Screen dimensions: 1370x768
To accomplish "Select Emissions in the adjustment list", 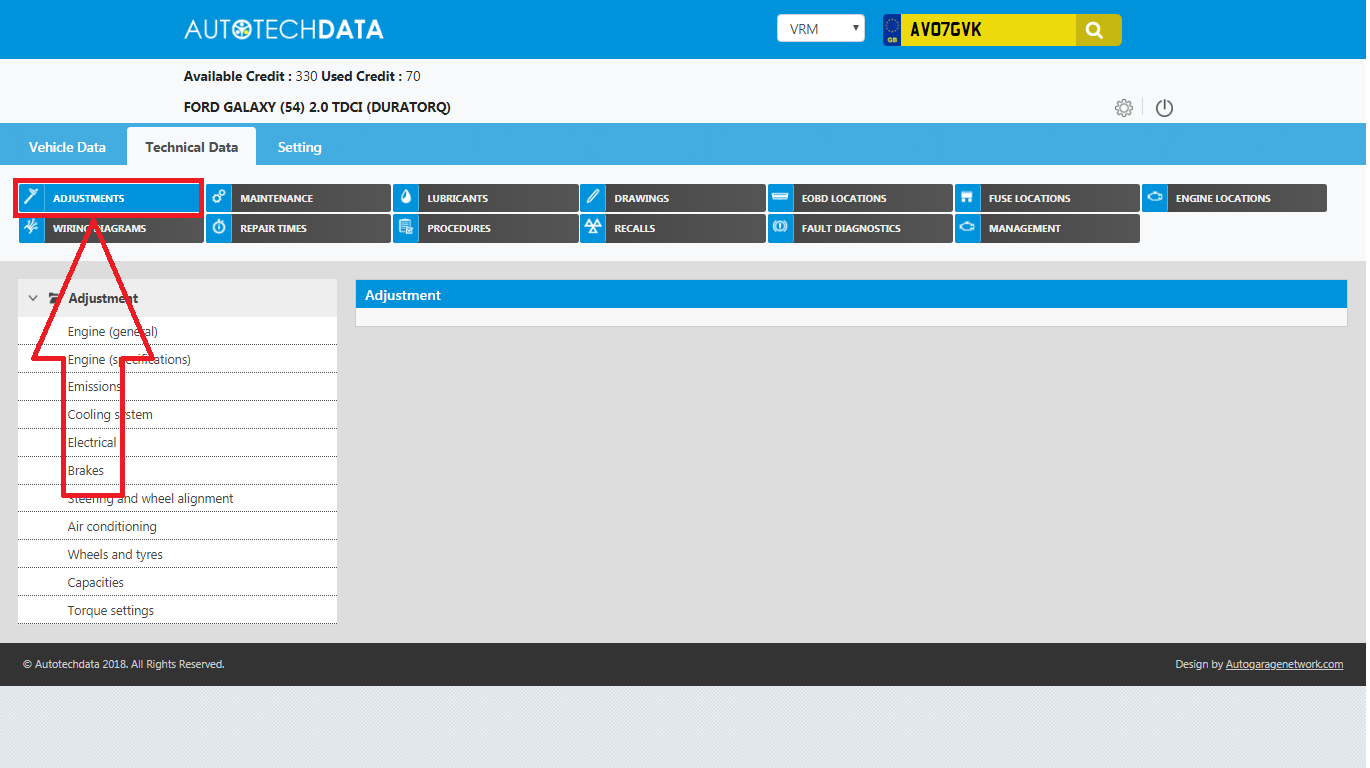I will pos(177,387).
